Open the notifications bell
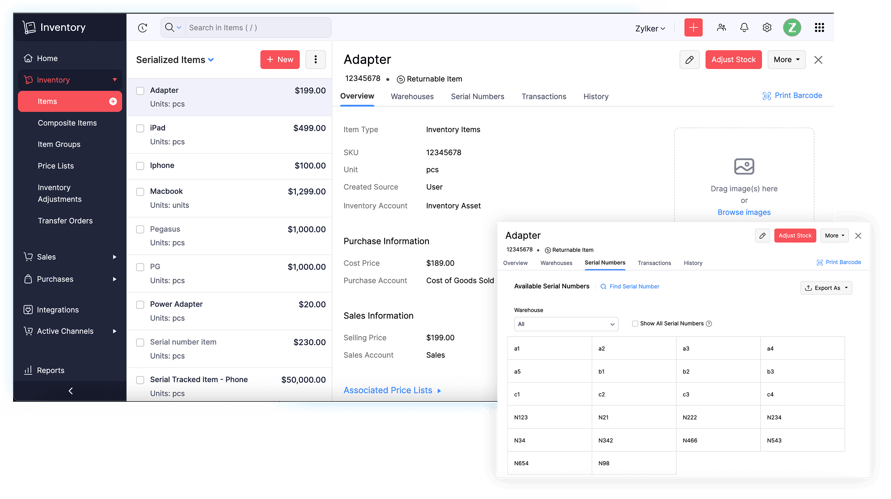The height and width of the screenshot is (499, 891). pos(744,27)
